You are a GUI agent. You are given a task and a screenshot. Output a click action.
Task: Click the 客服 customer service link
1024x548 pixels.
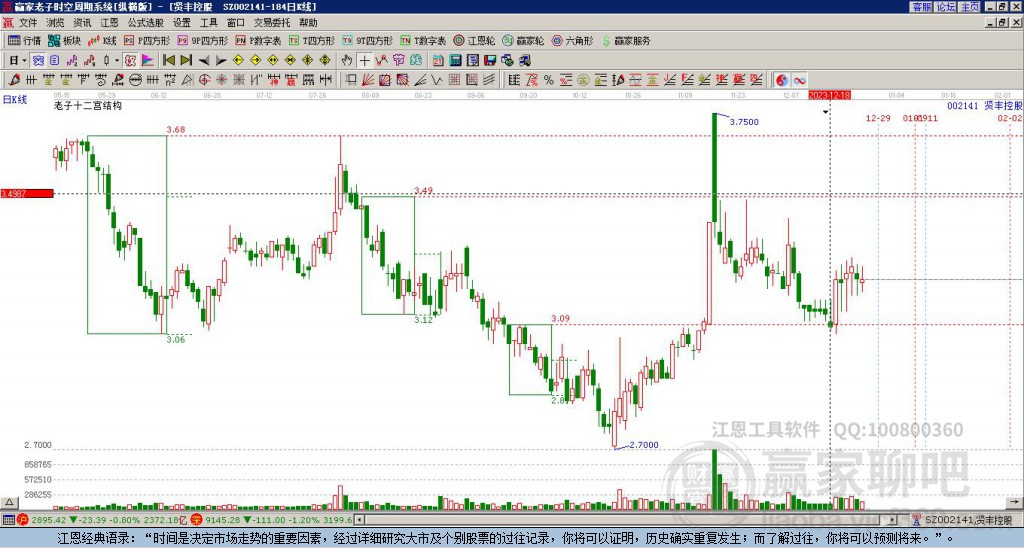(x=921, y=7)
